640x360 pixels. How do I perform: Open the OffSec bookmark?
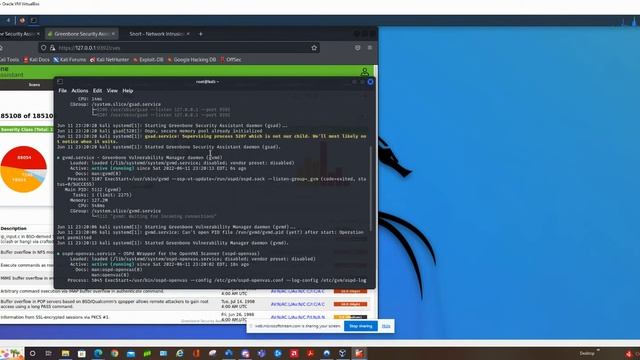point(231,60)
